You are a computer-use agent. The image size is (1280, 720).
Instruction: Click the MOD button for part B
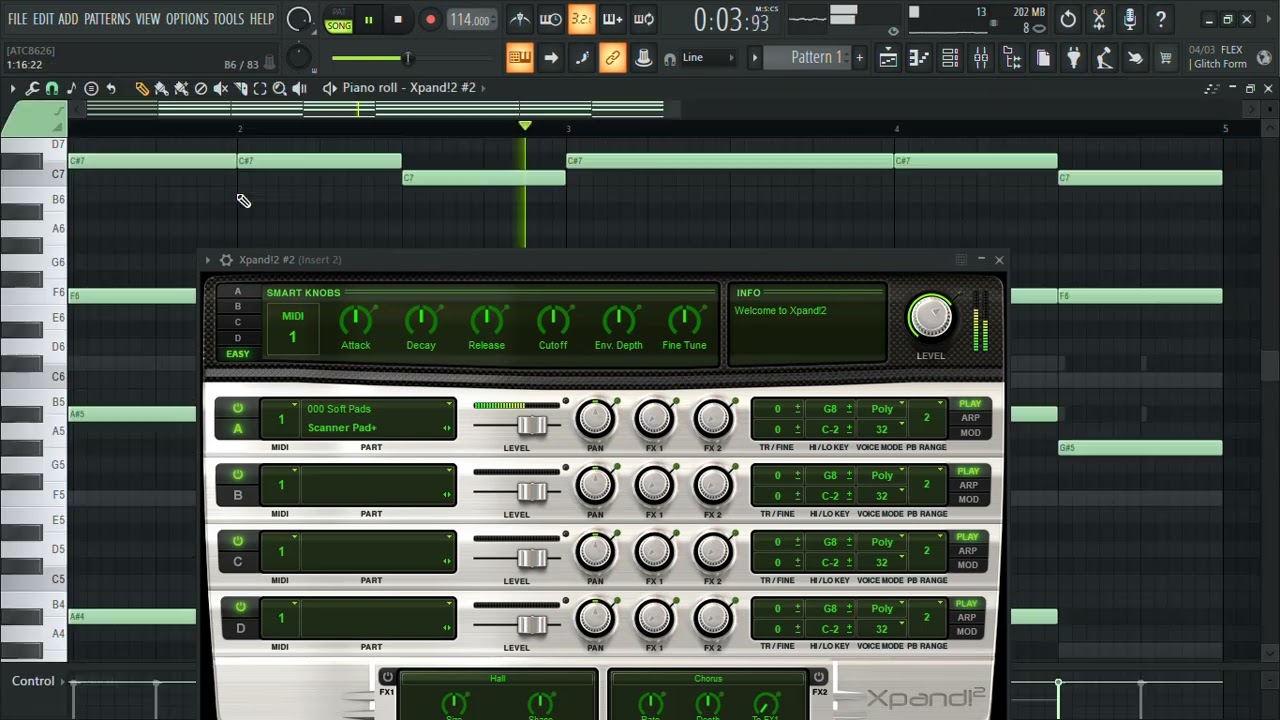[x=968, y=499]
